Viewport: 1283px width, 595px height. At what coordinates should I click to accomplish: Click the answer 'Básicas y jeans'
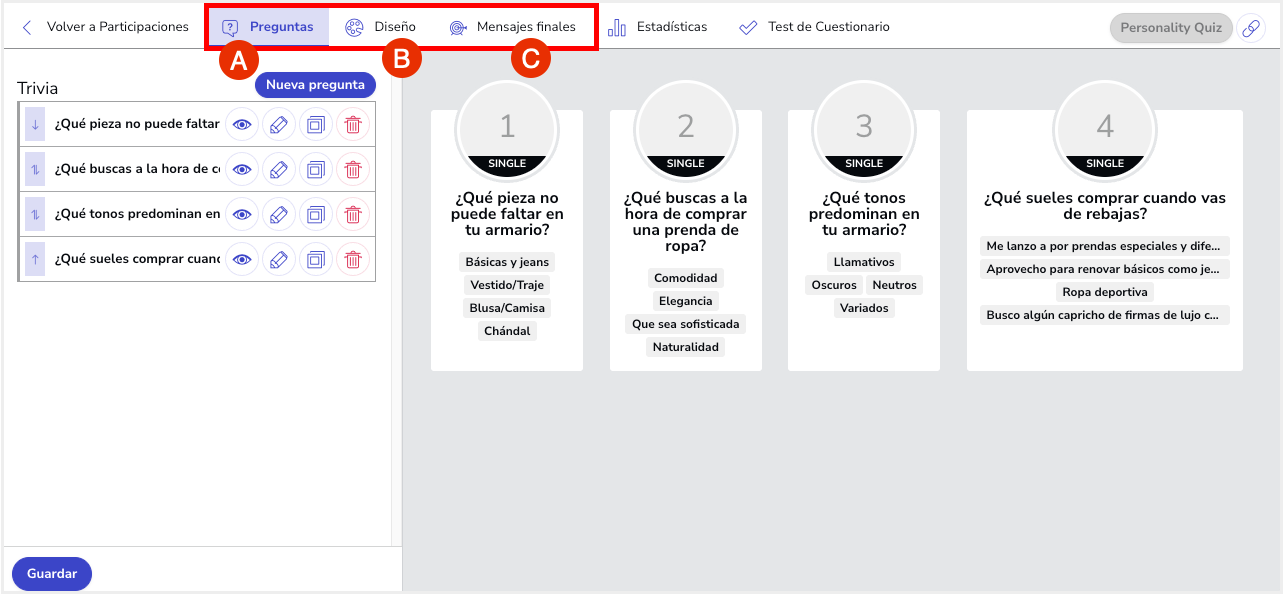click(507, 262)
